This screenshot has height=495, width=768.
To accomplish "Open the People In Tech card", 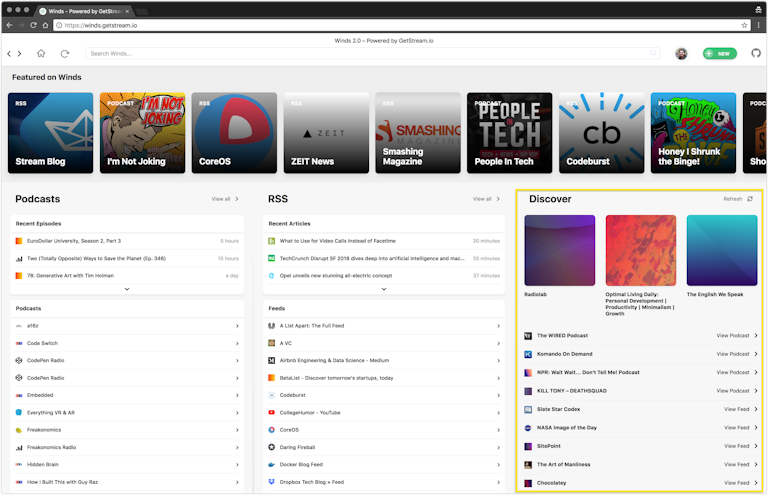I will 509,133.
